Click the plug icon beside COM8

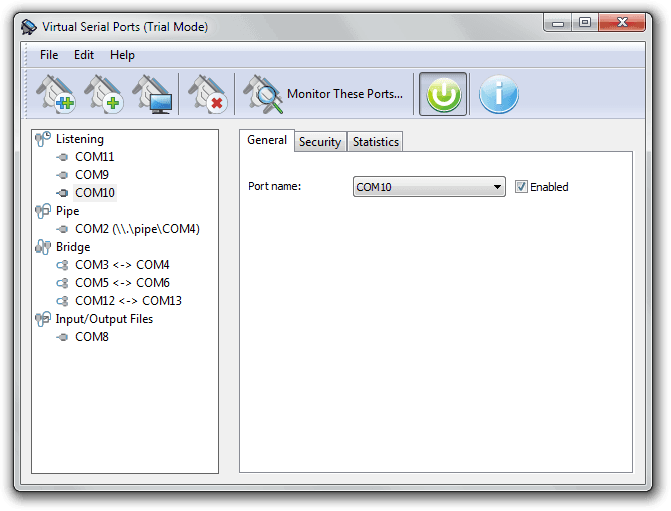click(x=62, y=337)
